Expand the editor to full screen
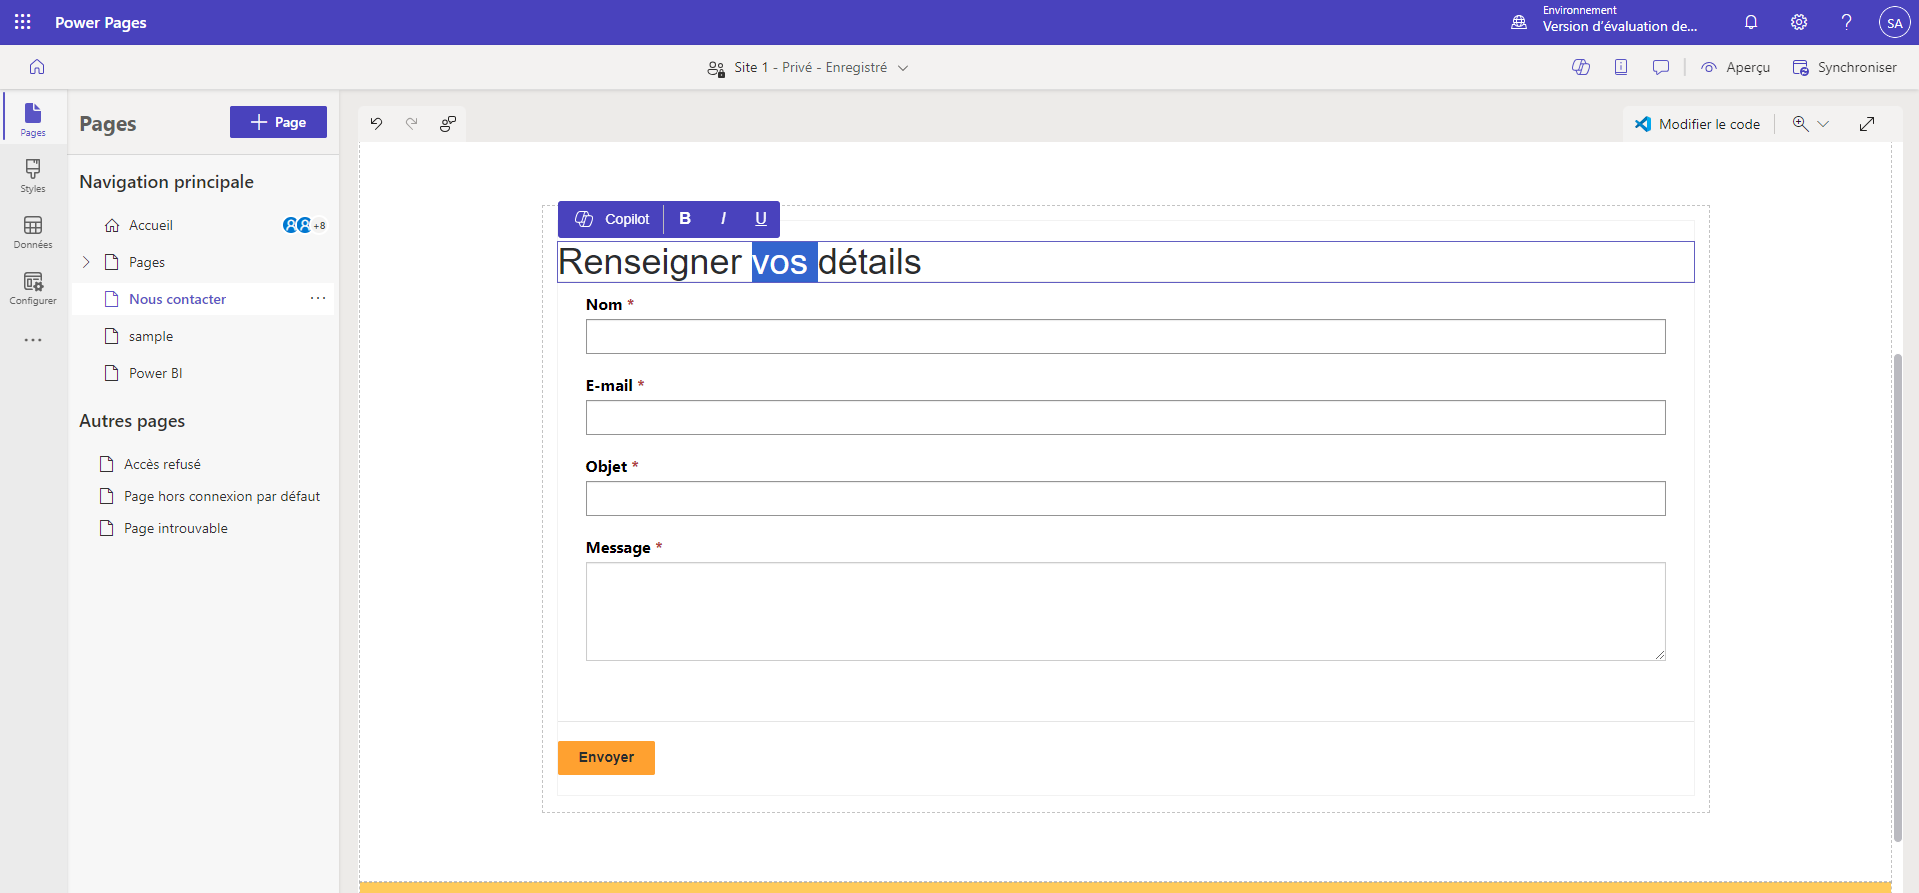 coord(1867,124)
